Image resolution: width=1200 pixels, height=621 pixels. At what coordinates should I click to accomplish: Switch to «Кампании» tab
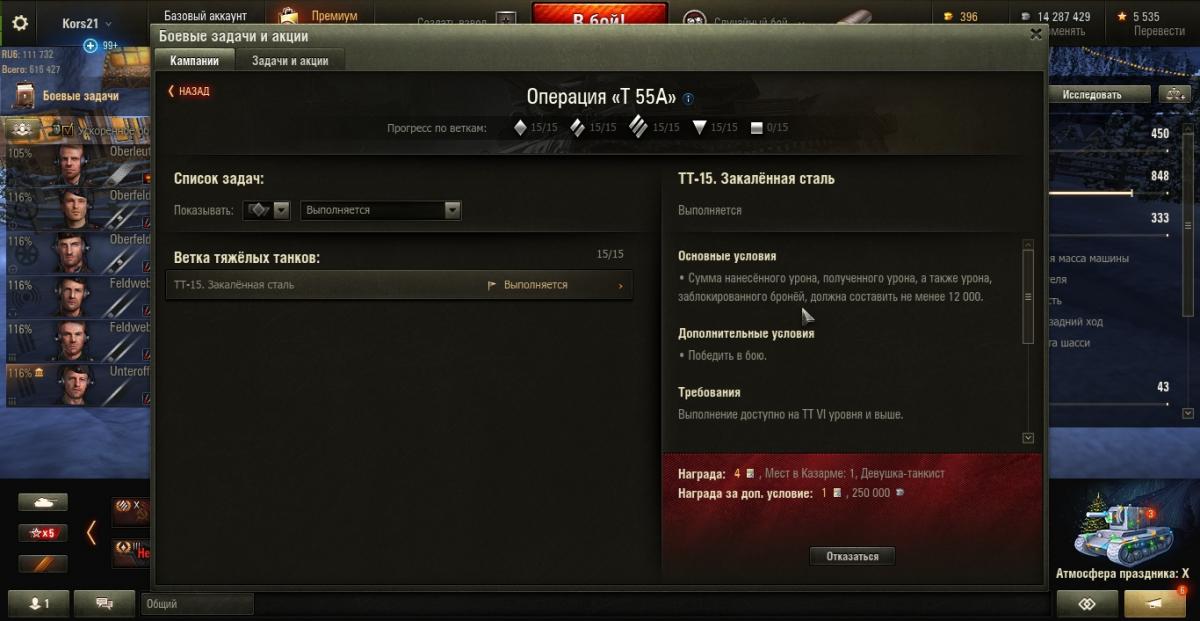(x=195, y=61)
